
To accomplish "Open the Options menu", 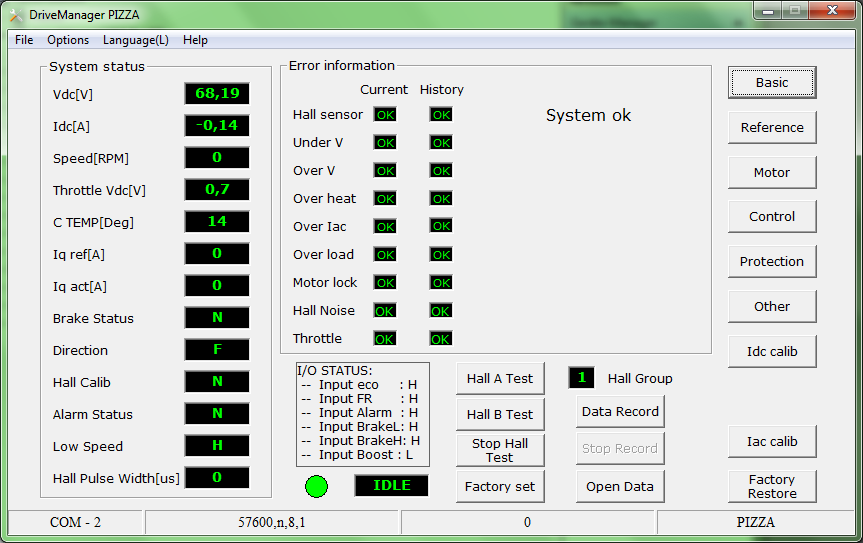I will [x=68, y=40].
